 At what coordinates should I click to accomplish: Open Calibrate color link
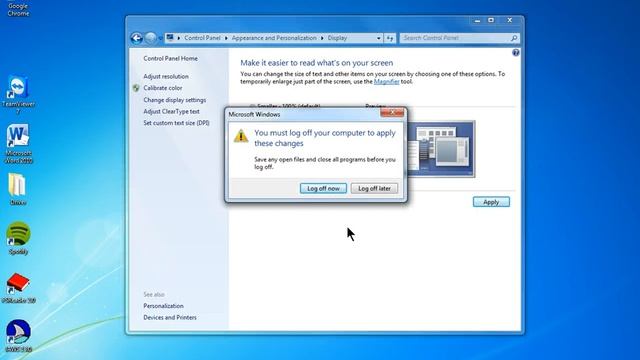[162, 88]
